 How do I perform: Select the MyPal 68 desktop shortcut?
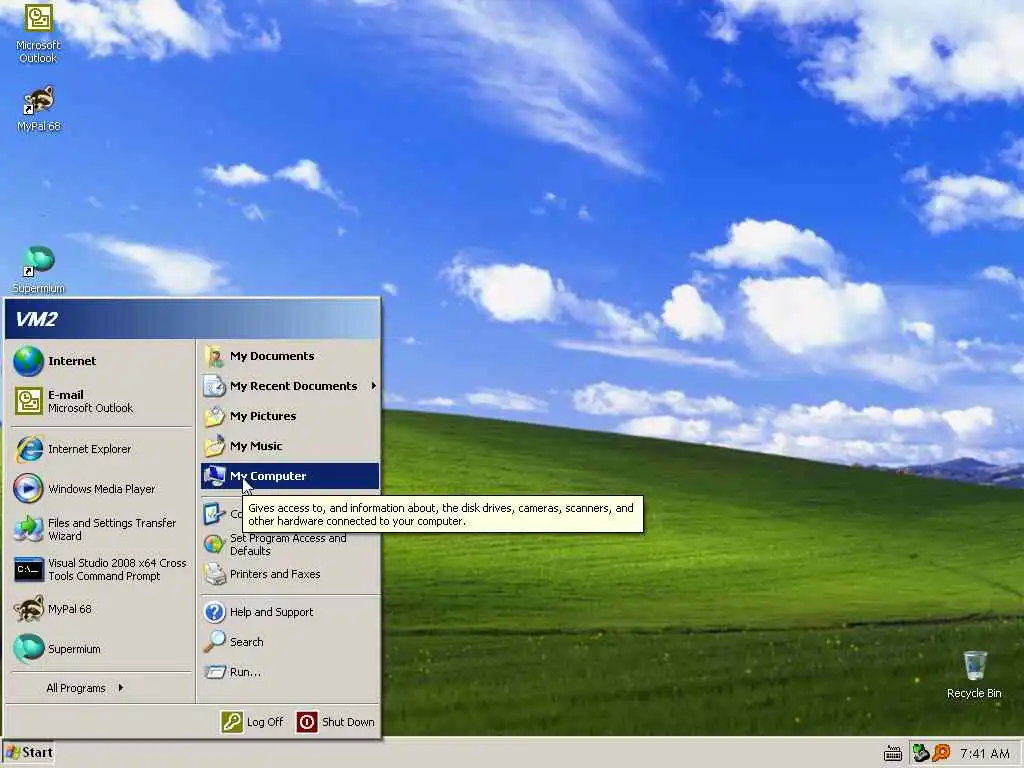coord(39,109)
